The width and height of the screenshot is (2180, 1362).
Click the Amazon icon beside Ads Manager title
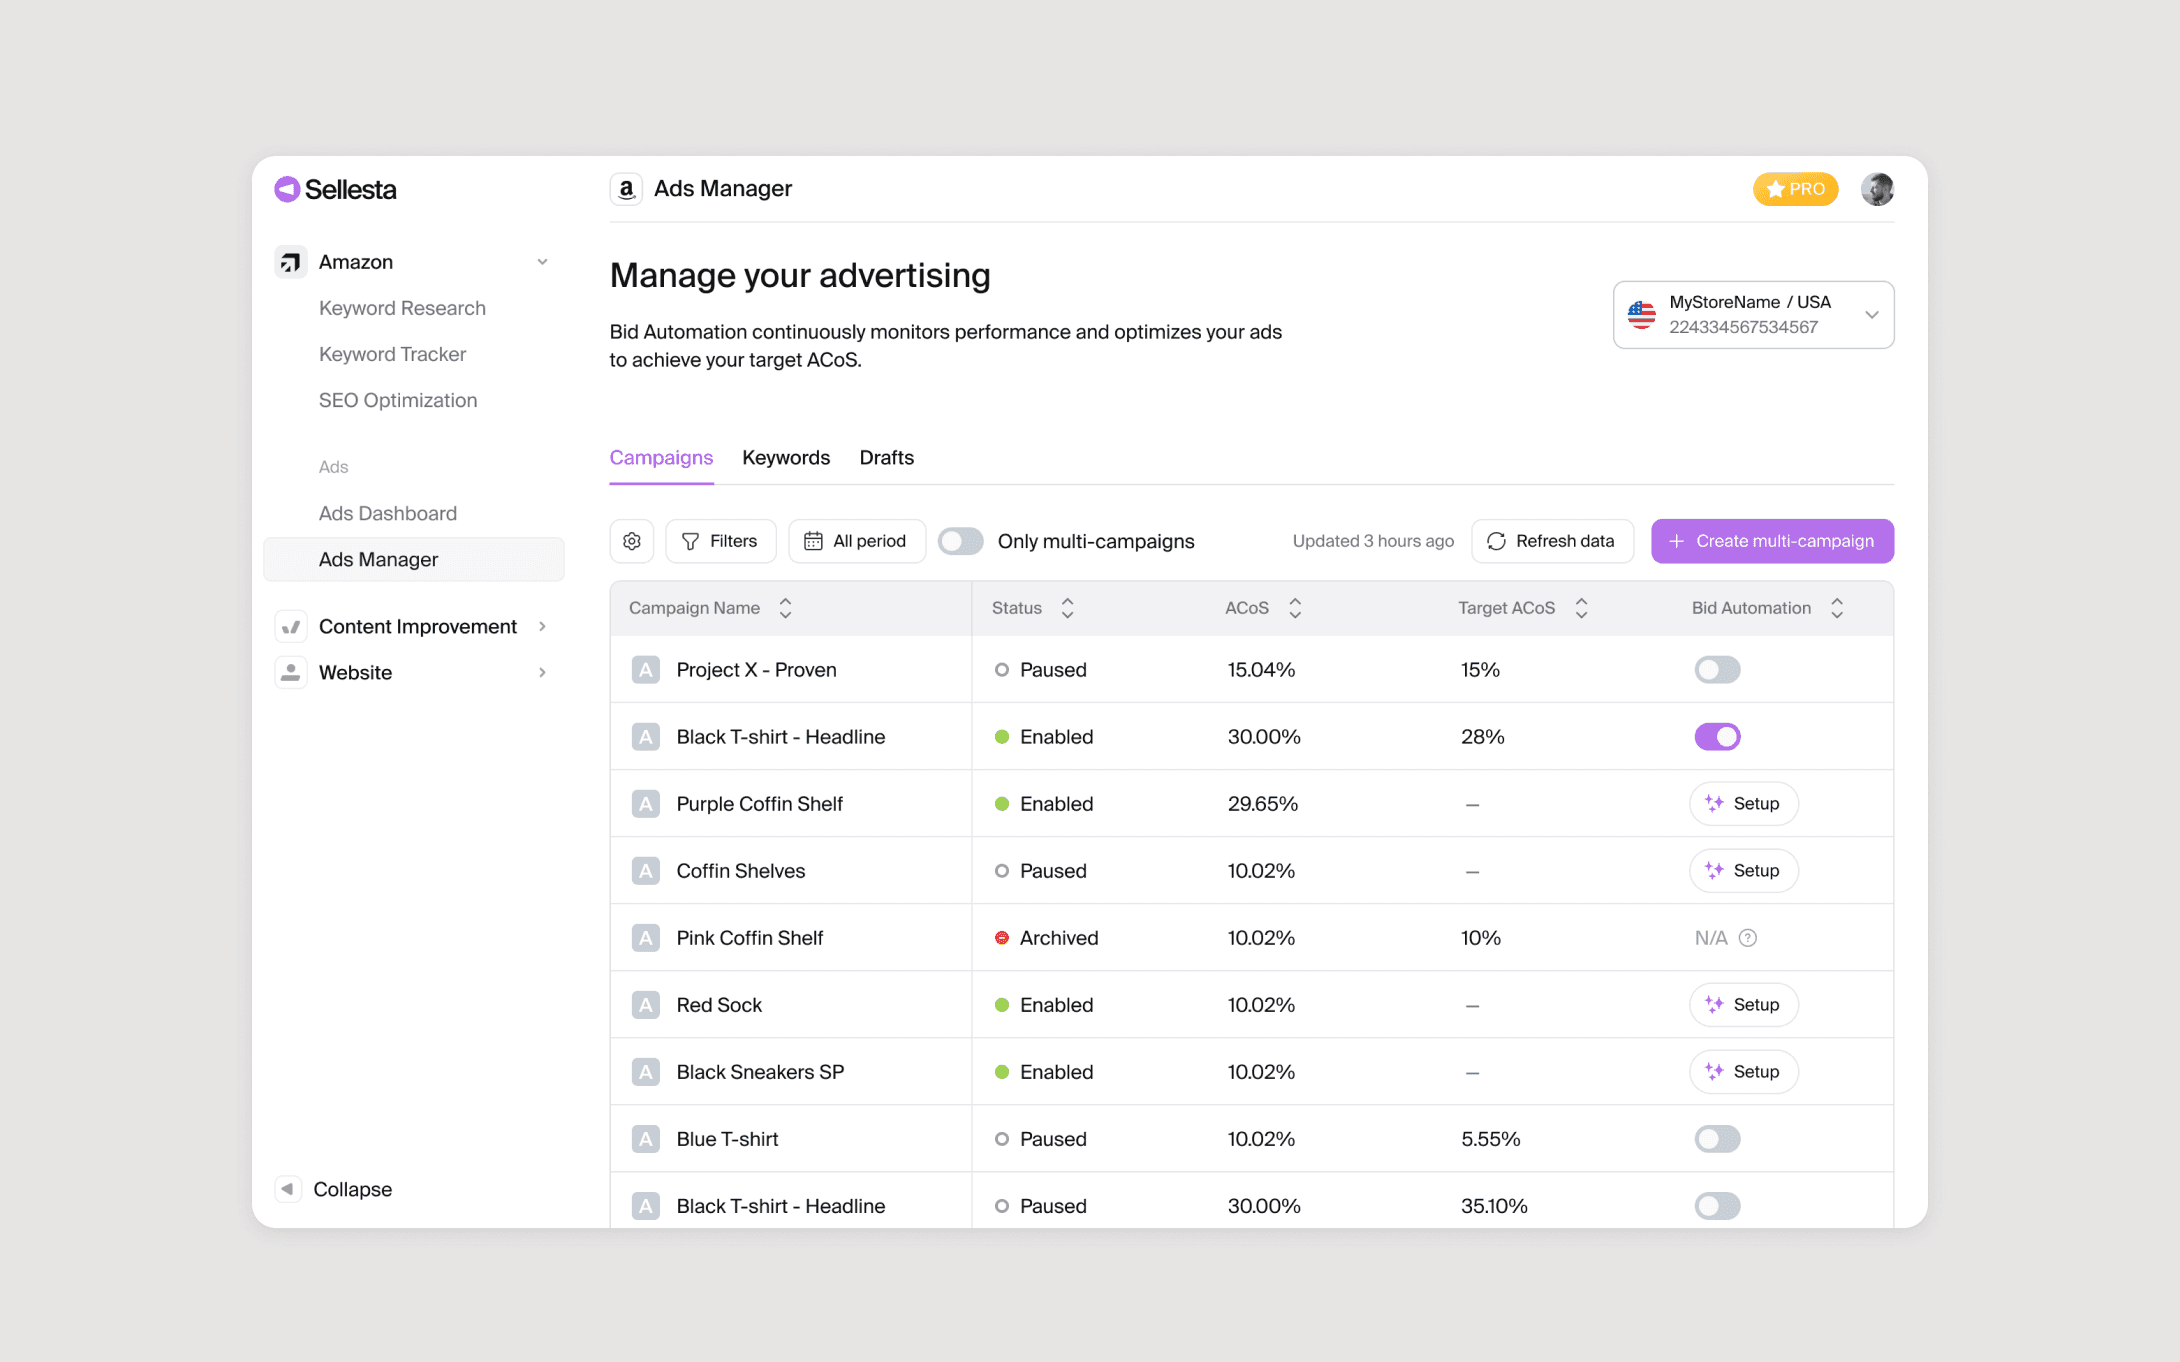coord(627,189)
